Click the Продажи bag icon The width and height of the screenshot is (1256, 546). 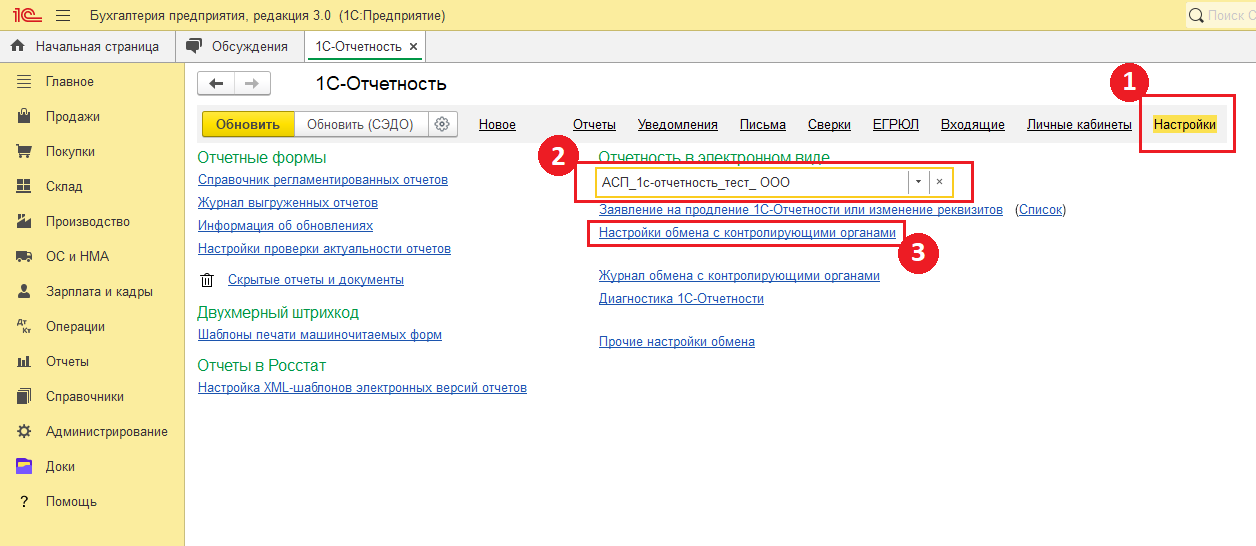pos(25,116)
